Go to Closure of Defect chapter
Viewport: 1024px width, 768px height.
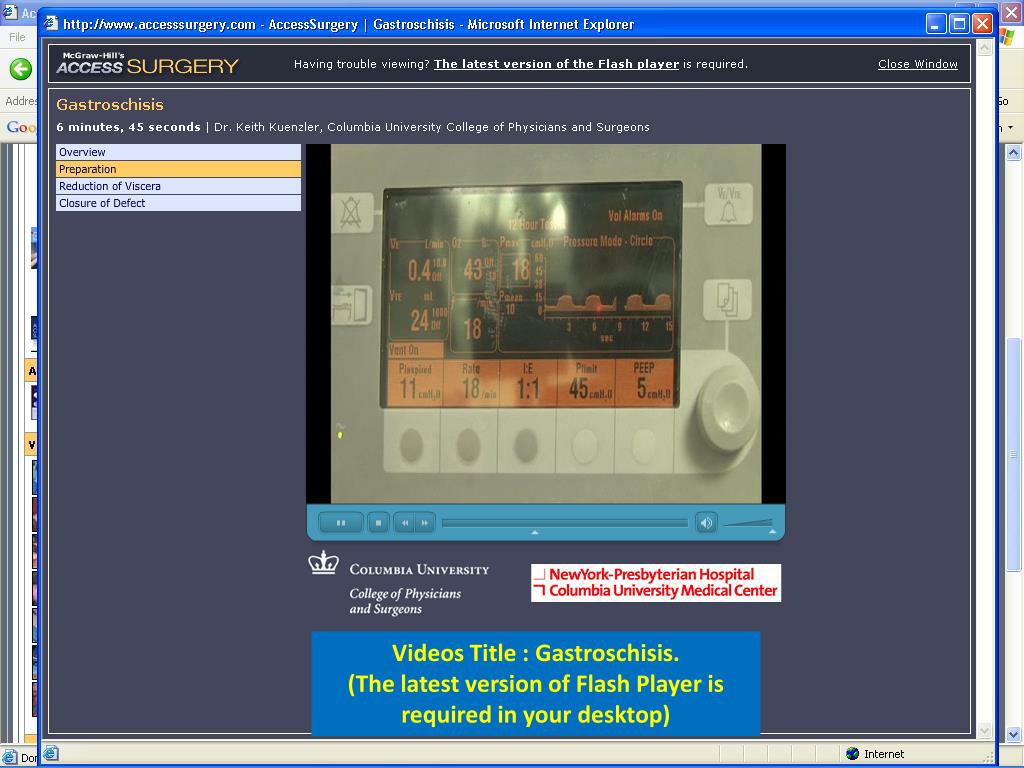(178, 203)
